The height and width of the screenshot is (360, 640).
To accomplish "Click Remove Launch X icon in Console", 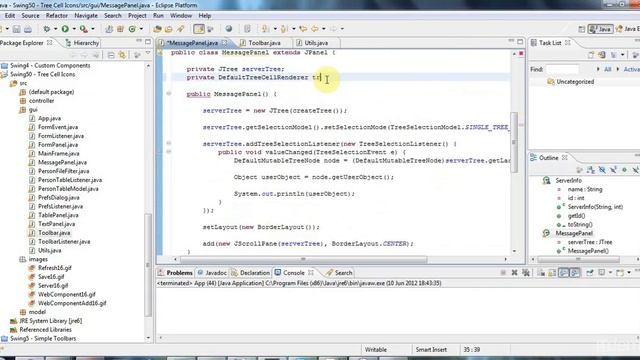I will point(514,273).
